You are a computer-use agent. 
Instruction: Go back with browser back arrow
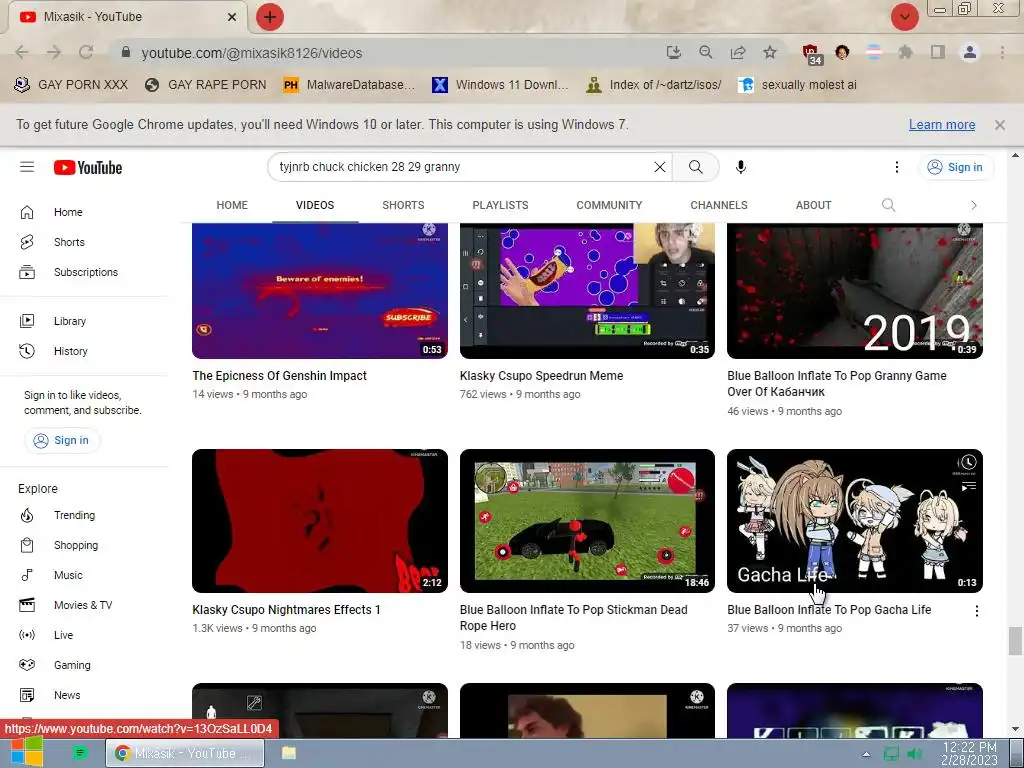click(22, 52)
